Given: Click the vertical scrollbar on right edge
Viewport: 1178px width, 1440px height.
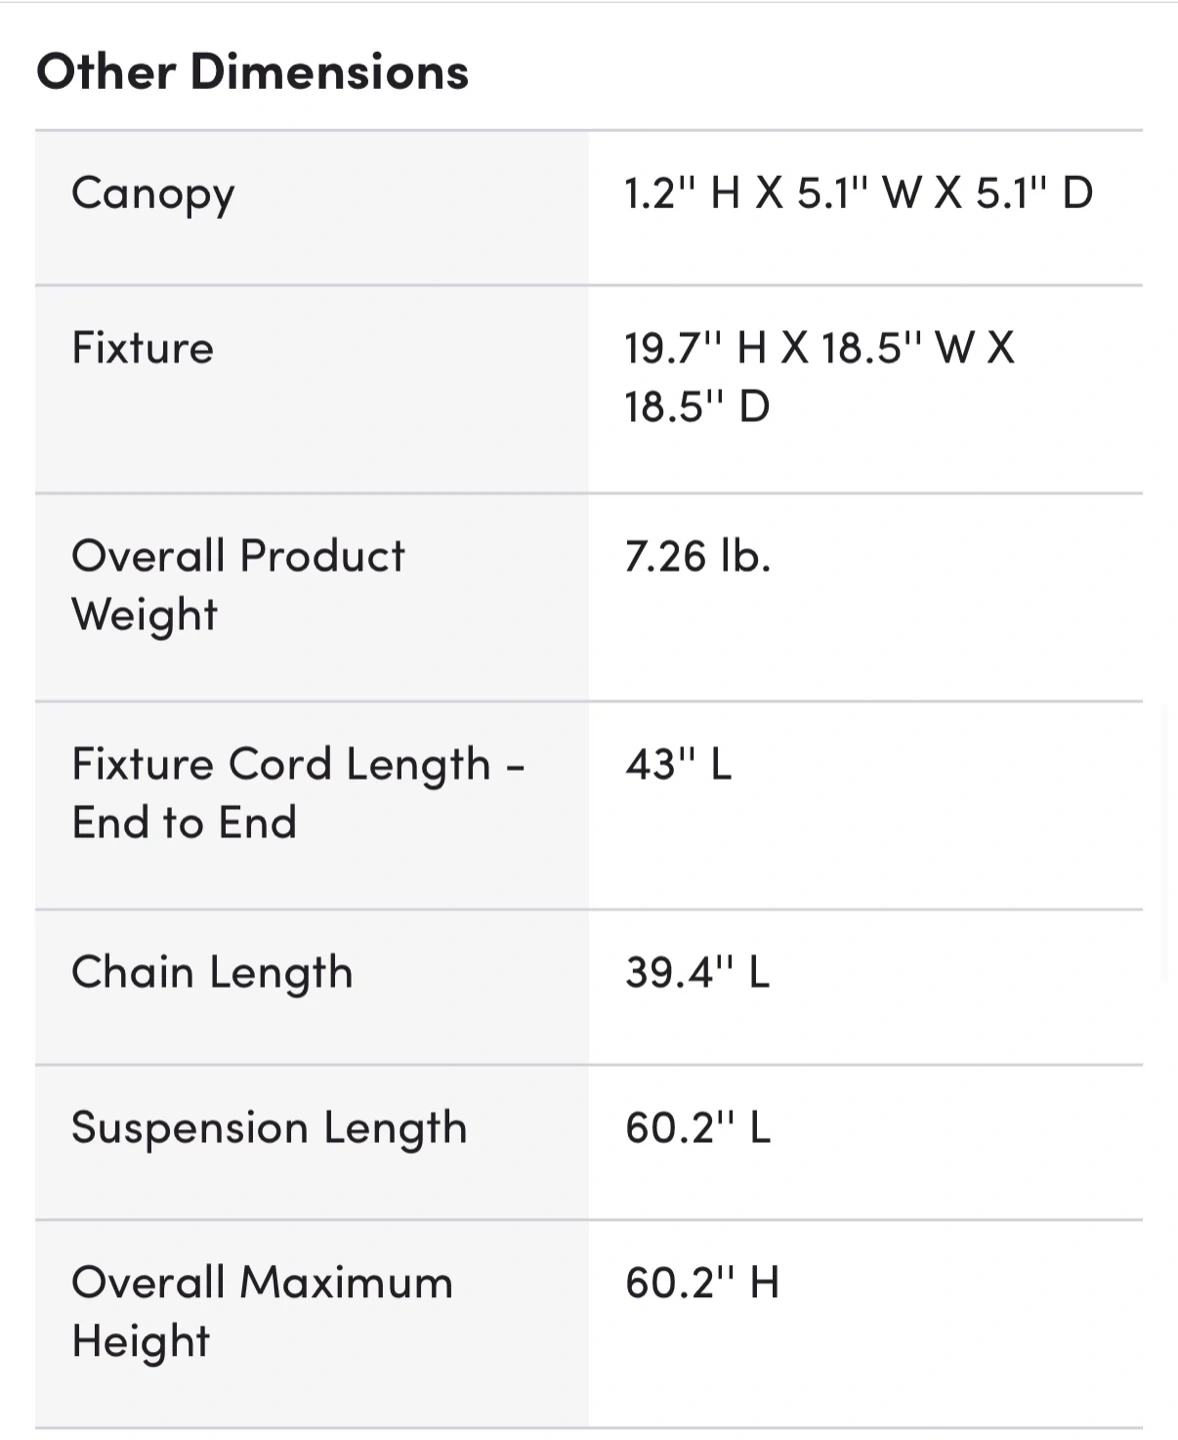Looking at the screenshot, I should tap(1166, 840).
